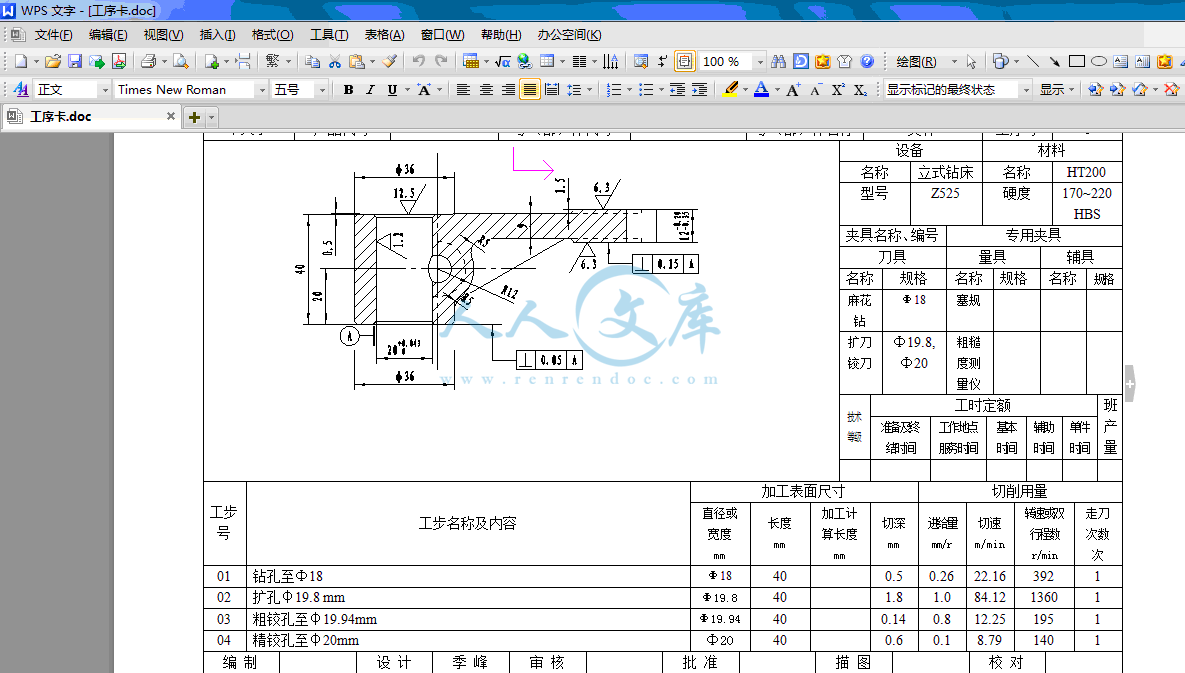The image size is (1185, 673).
Task: Switch to the 工序卡.doc document tab
Action: click(x=91, y=116)
